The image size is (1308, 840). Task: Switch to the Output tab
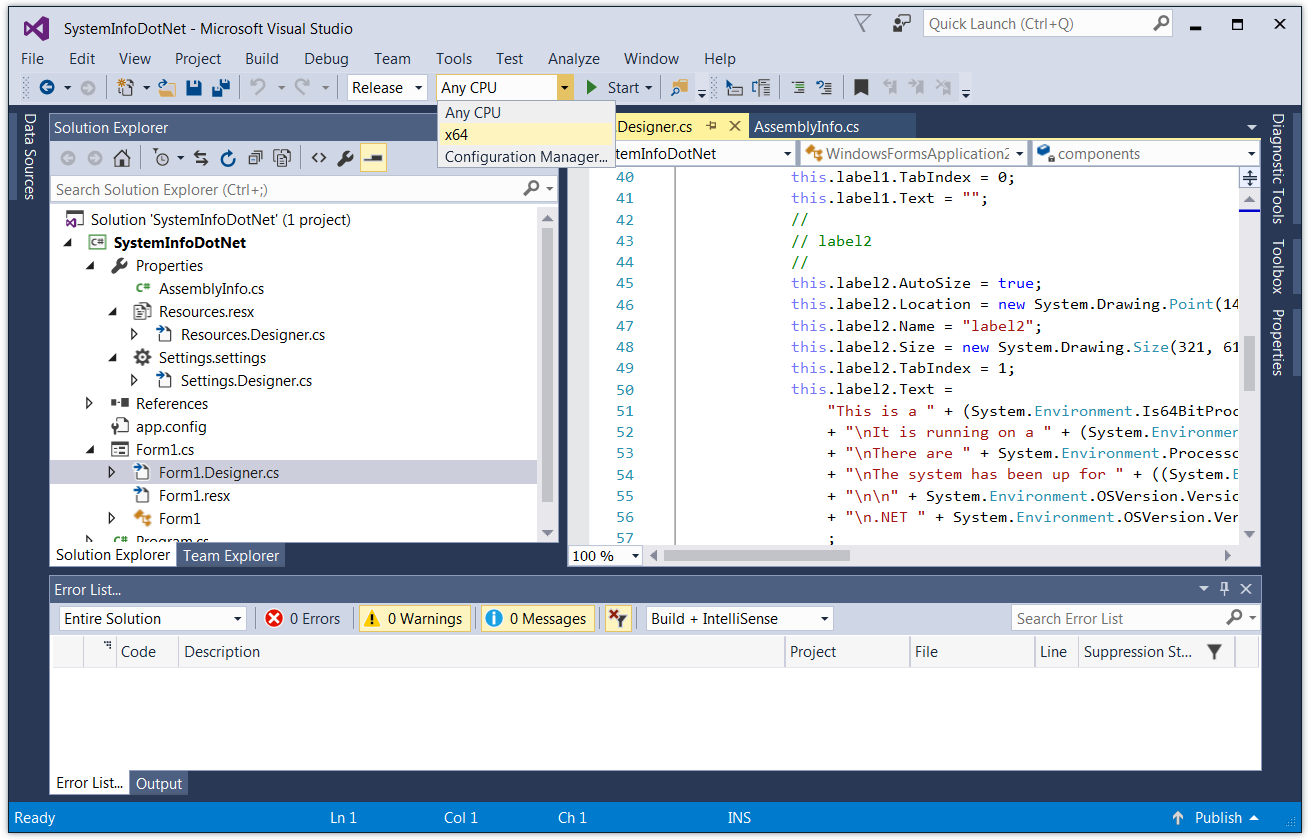(x=159, y=784)
